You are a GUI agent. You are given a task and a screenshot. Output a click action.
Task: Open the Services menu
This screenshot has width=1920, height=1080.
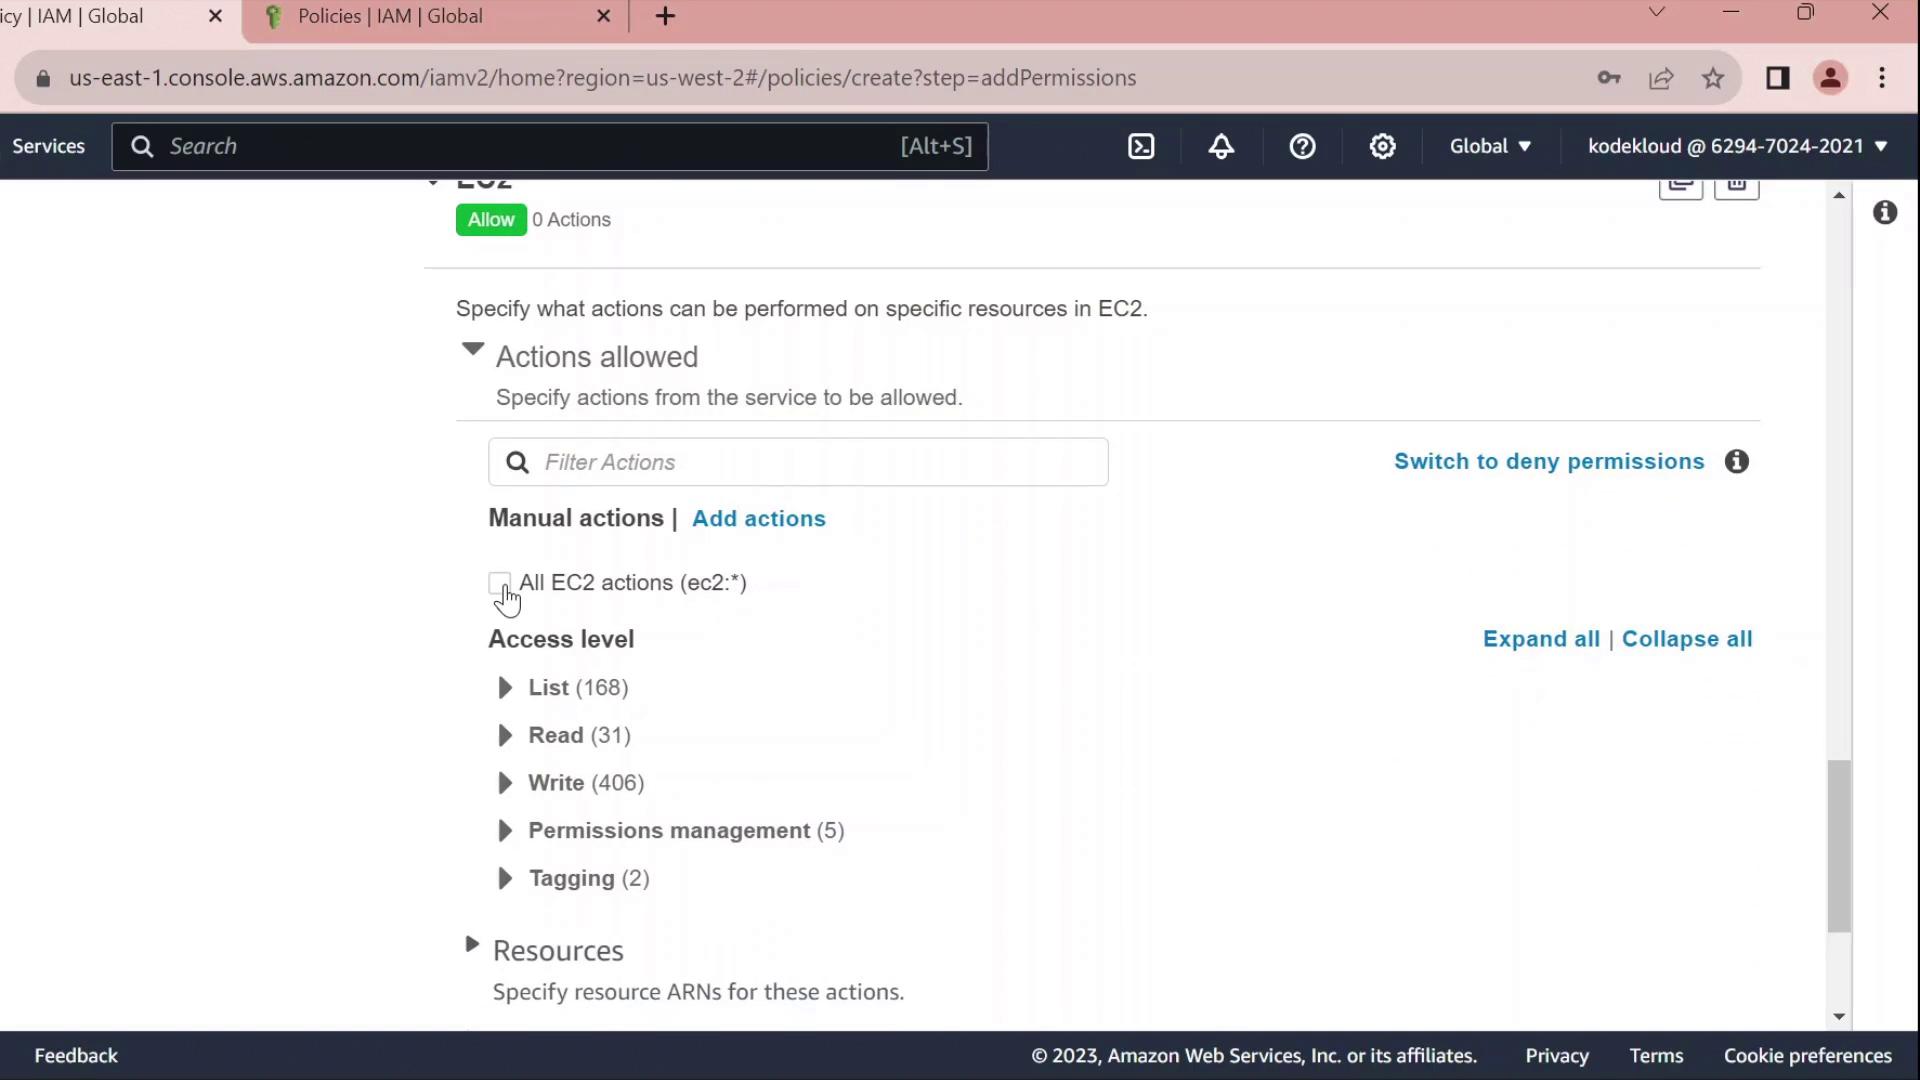coord(48,146)
